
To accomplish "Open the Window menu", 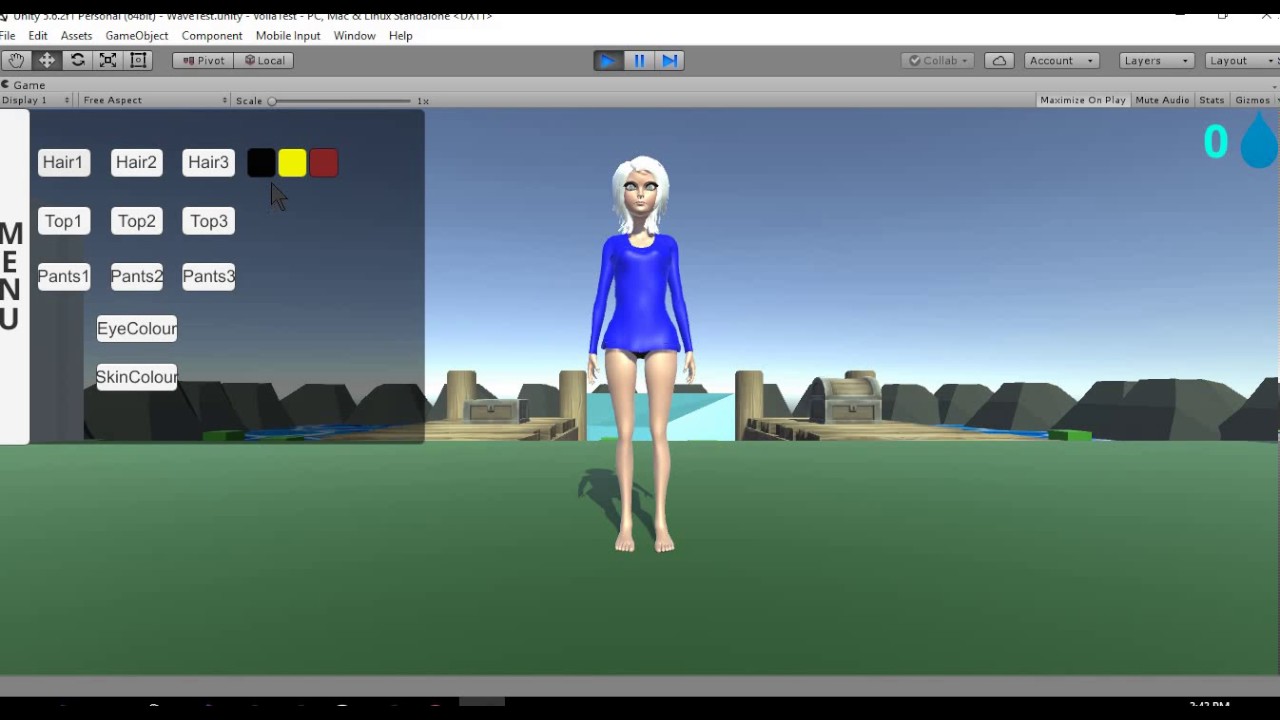I will tap(354, 35).
